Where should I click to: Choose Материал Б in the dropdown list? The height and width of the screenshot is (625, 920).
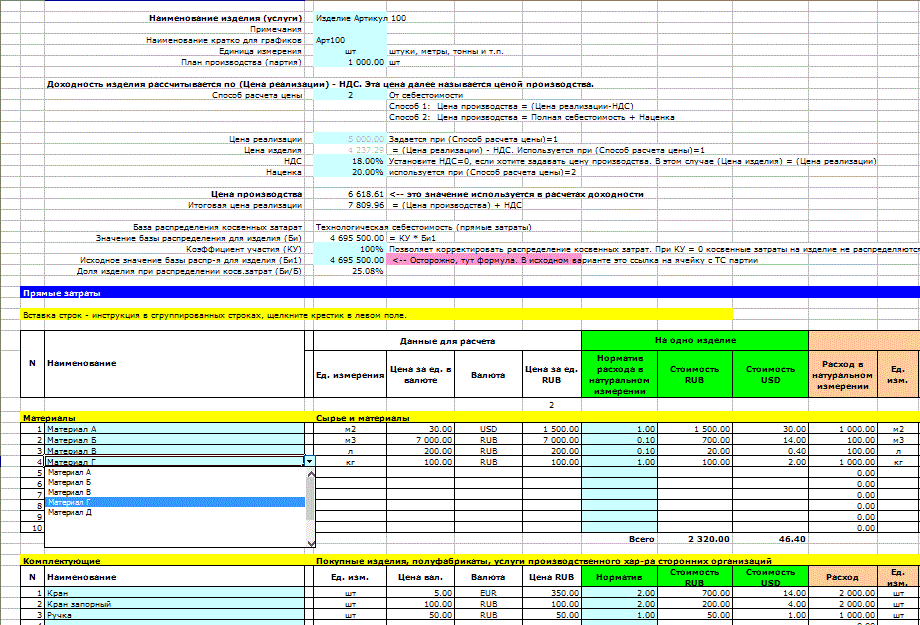175,482
